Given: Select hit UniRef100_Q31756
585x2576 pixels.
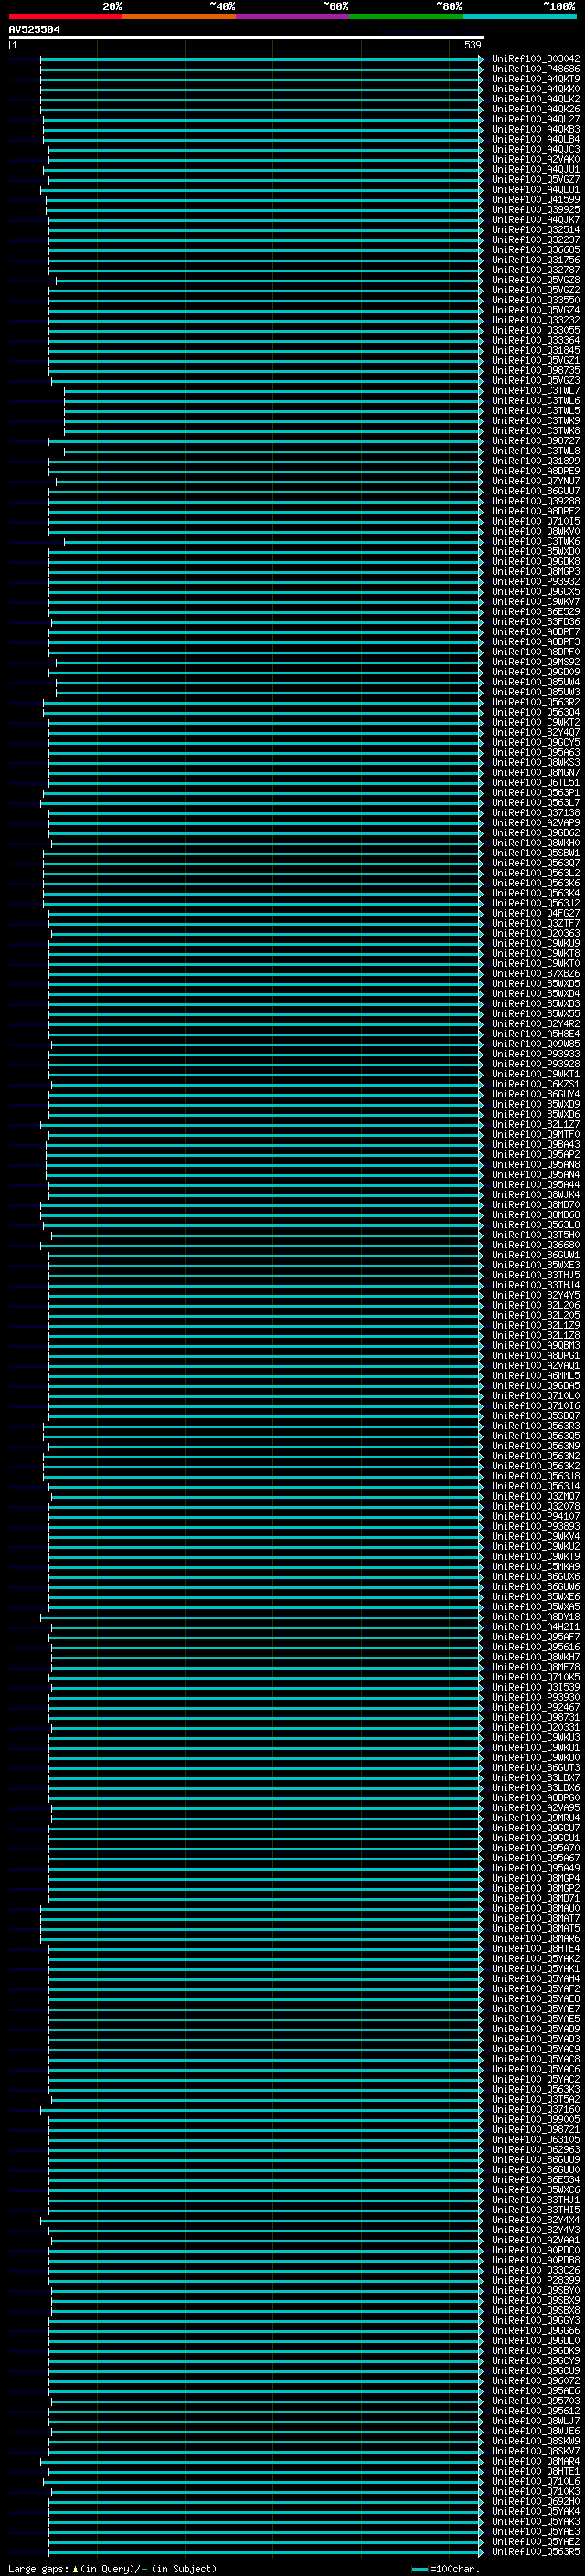Looking at the screenshot, I should click(x=536, y=260).
